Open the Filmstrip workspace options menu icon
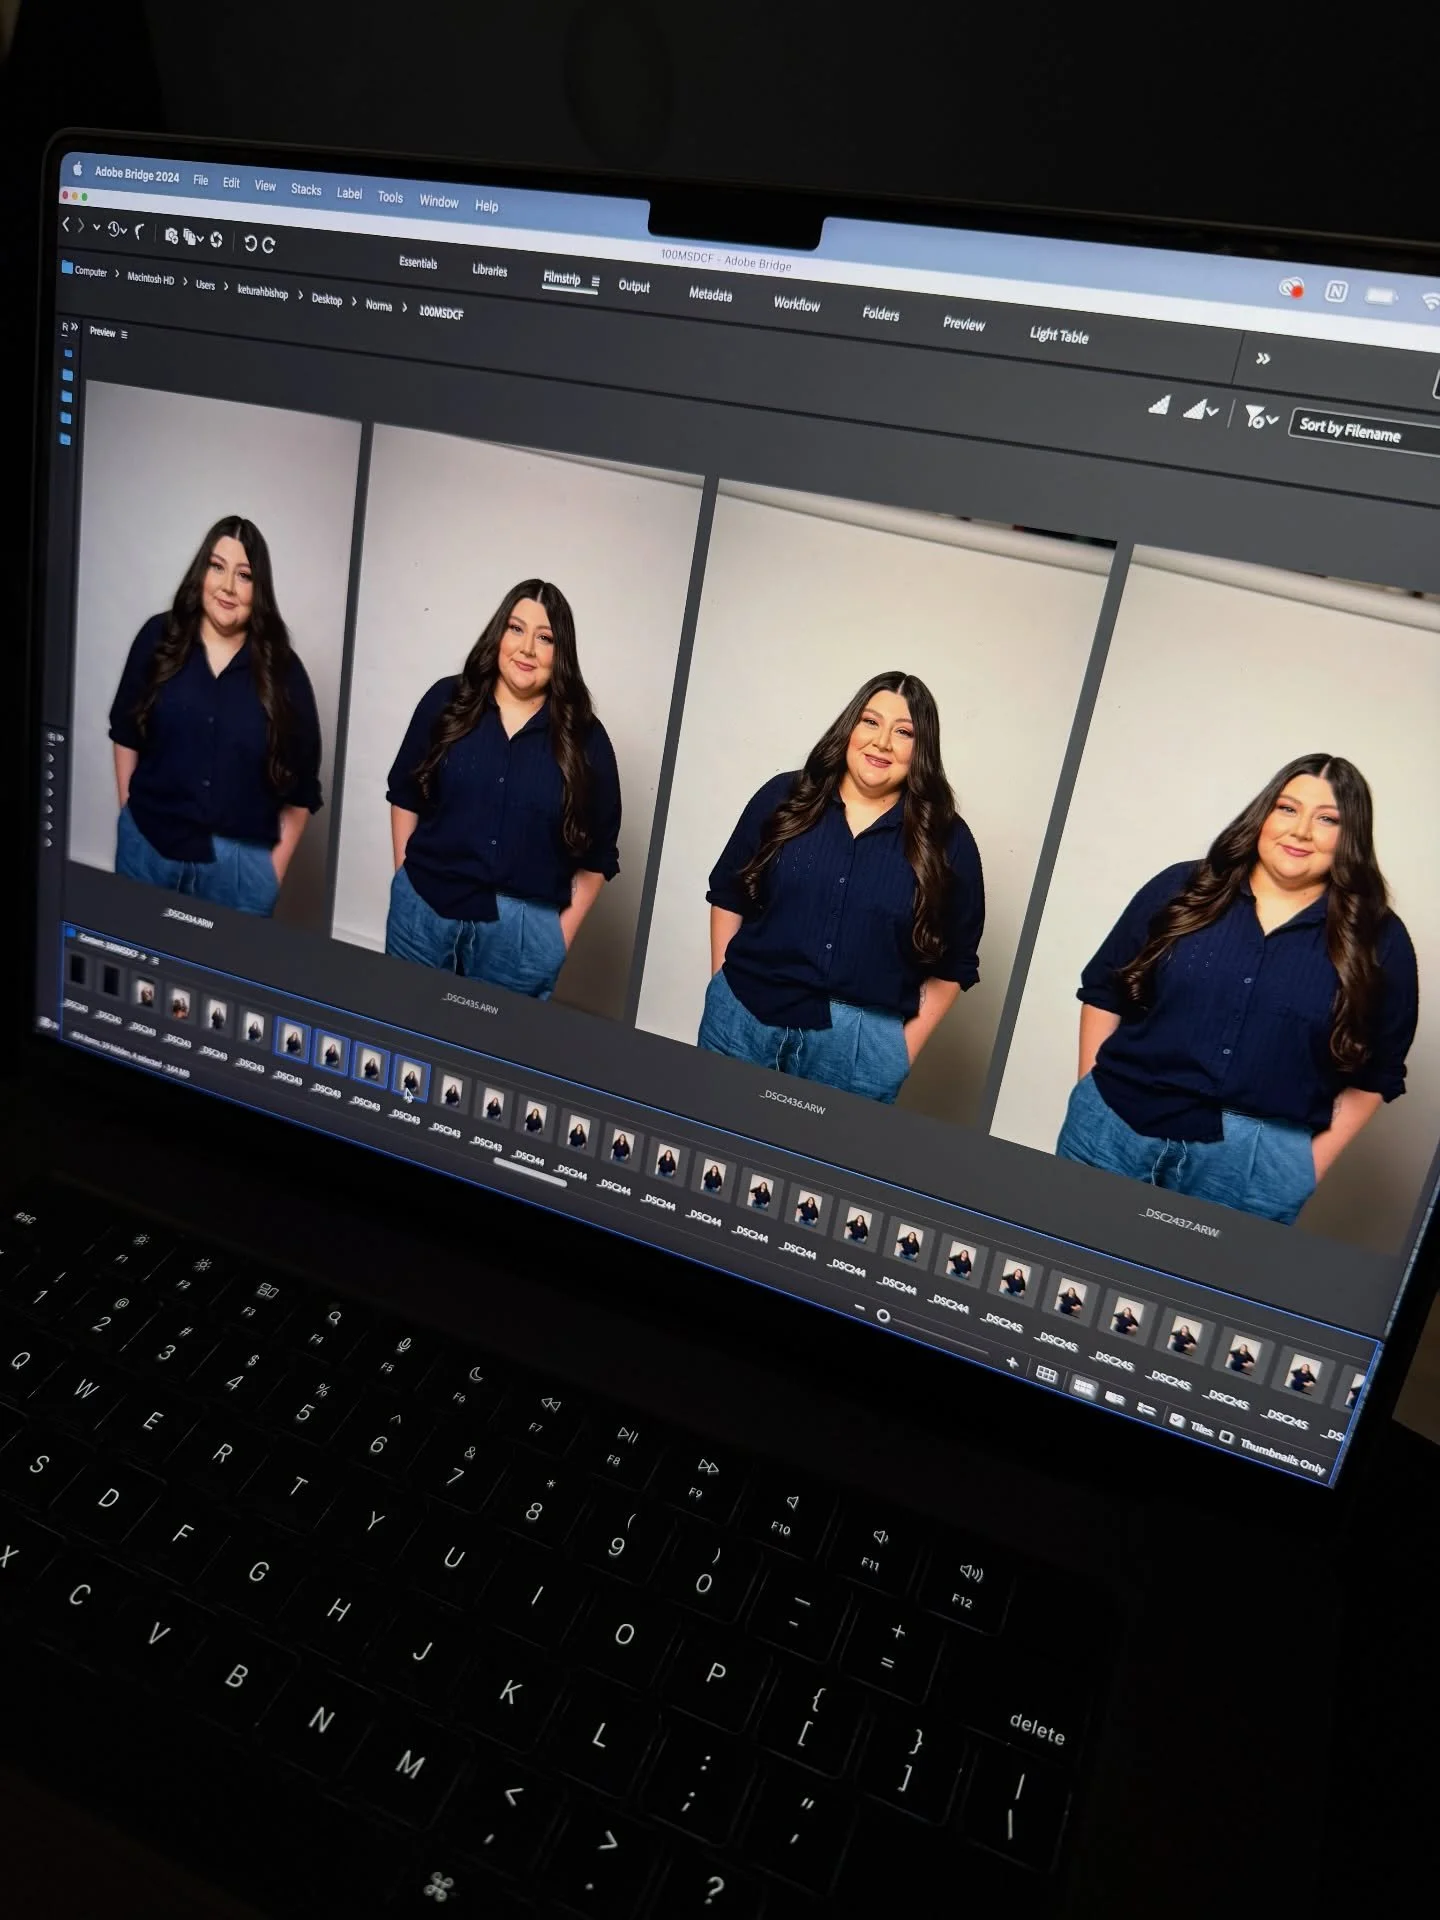This screenshot has width=1440, height=1920. coord(595,282)
